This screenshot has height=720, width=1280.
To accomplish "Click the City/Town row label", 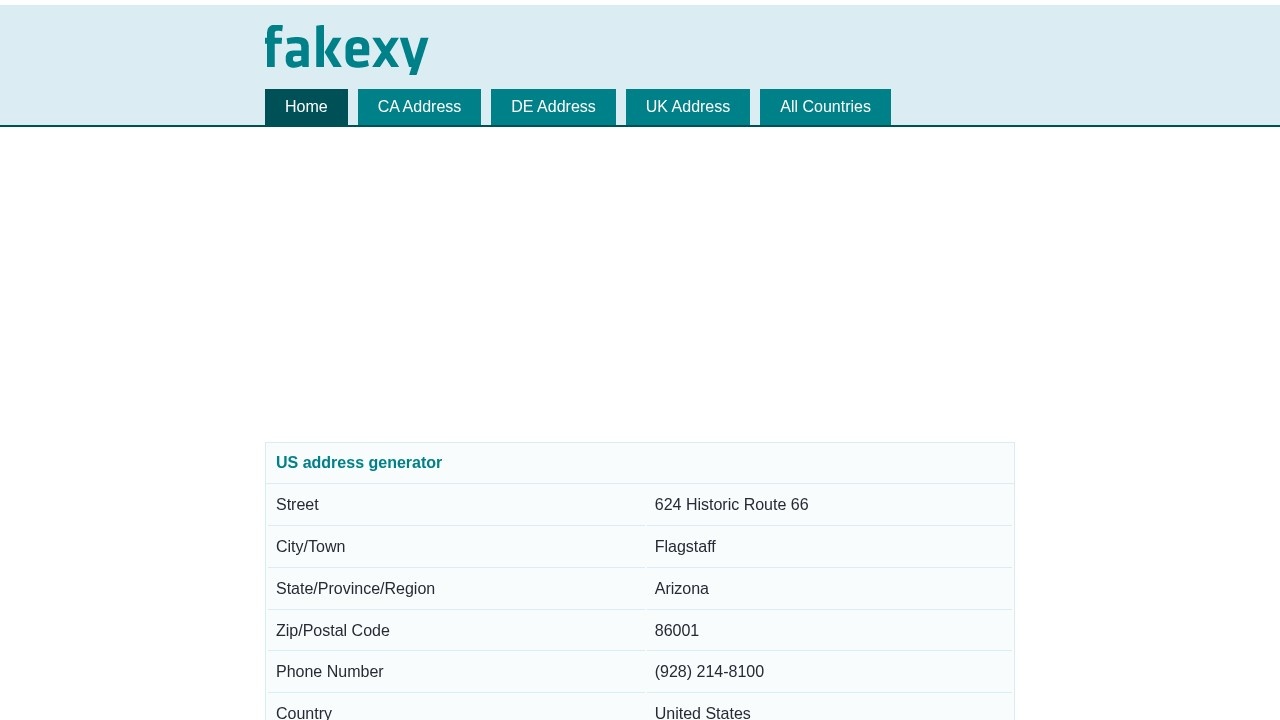I will point(310,547).
